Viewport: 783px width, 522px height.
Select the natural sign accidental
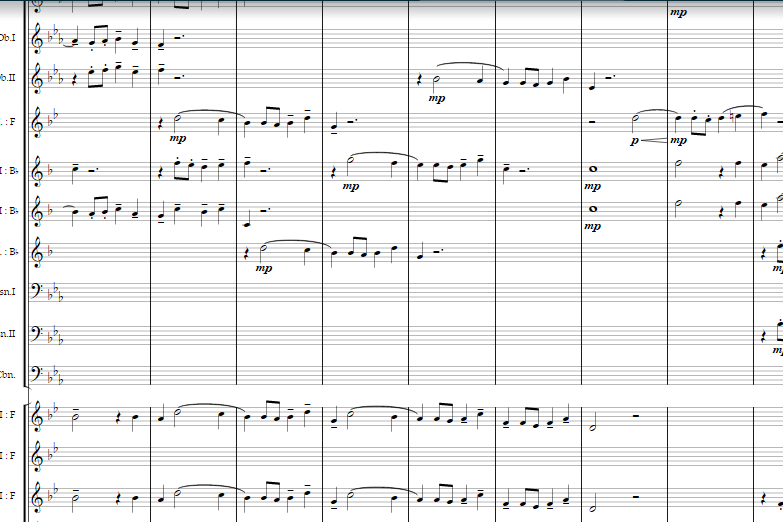click(x=730, y=117)
